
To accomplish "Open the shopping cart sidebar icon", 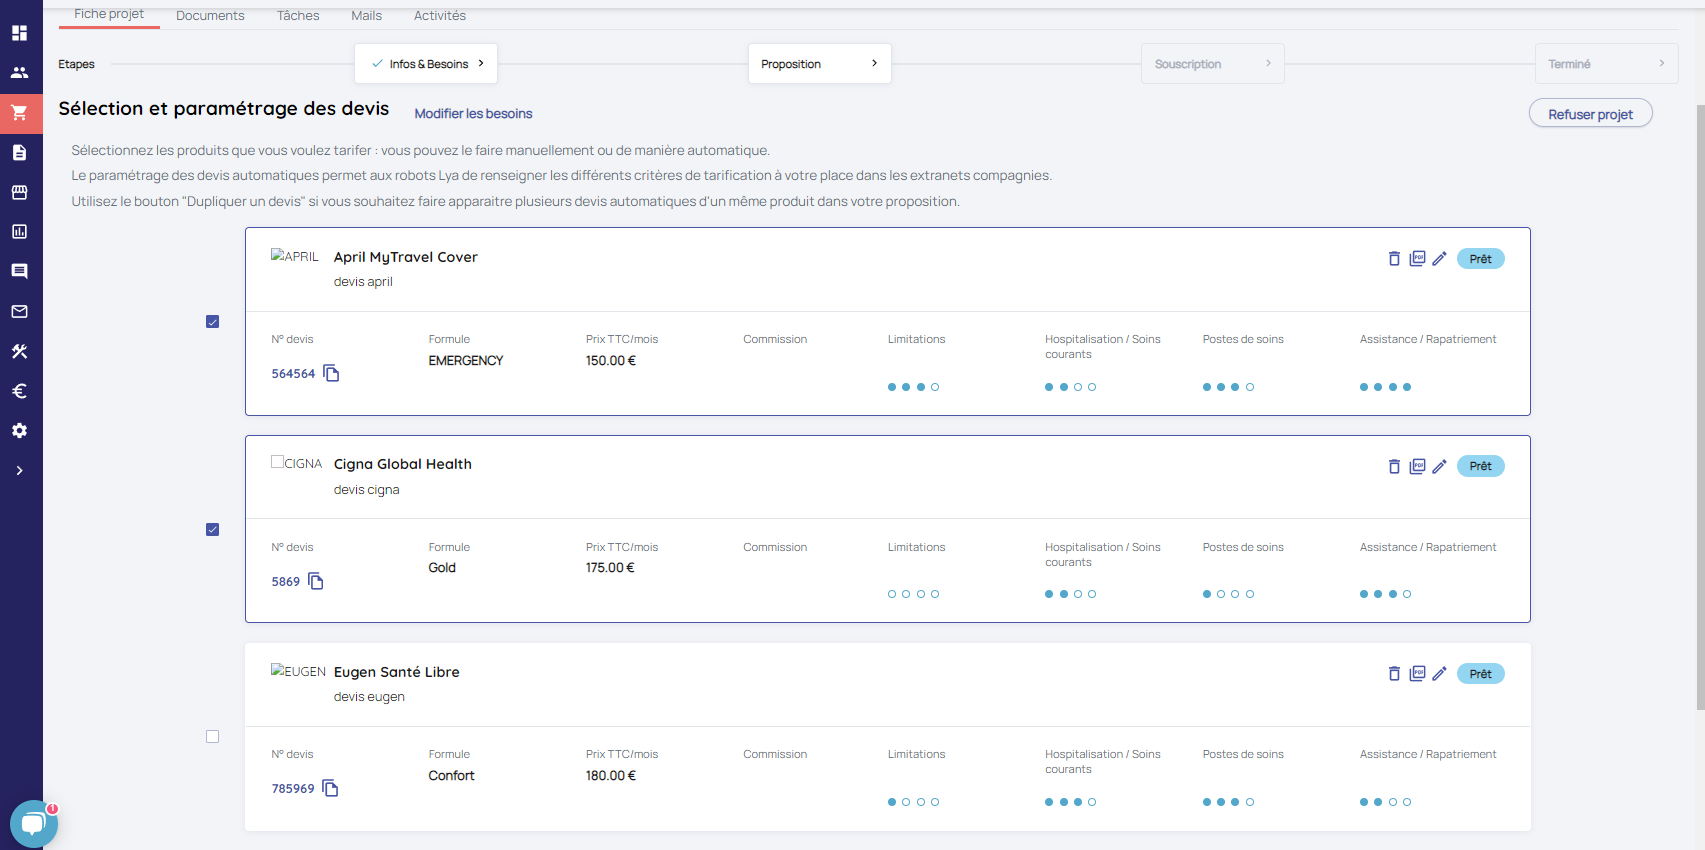I will pos(20,113).
